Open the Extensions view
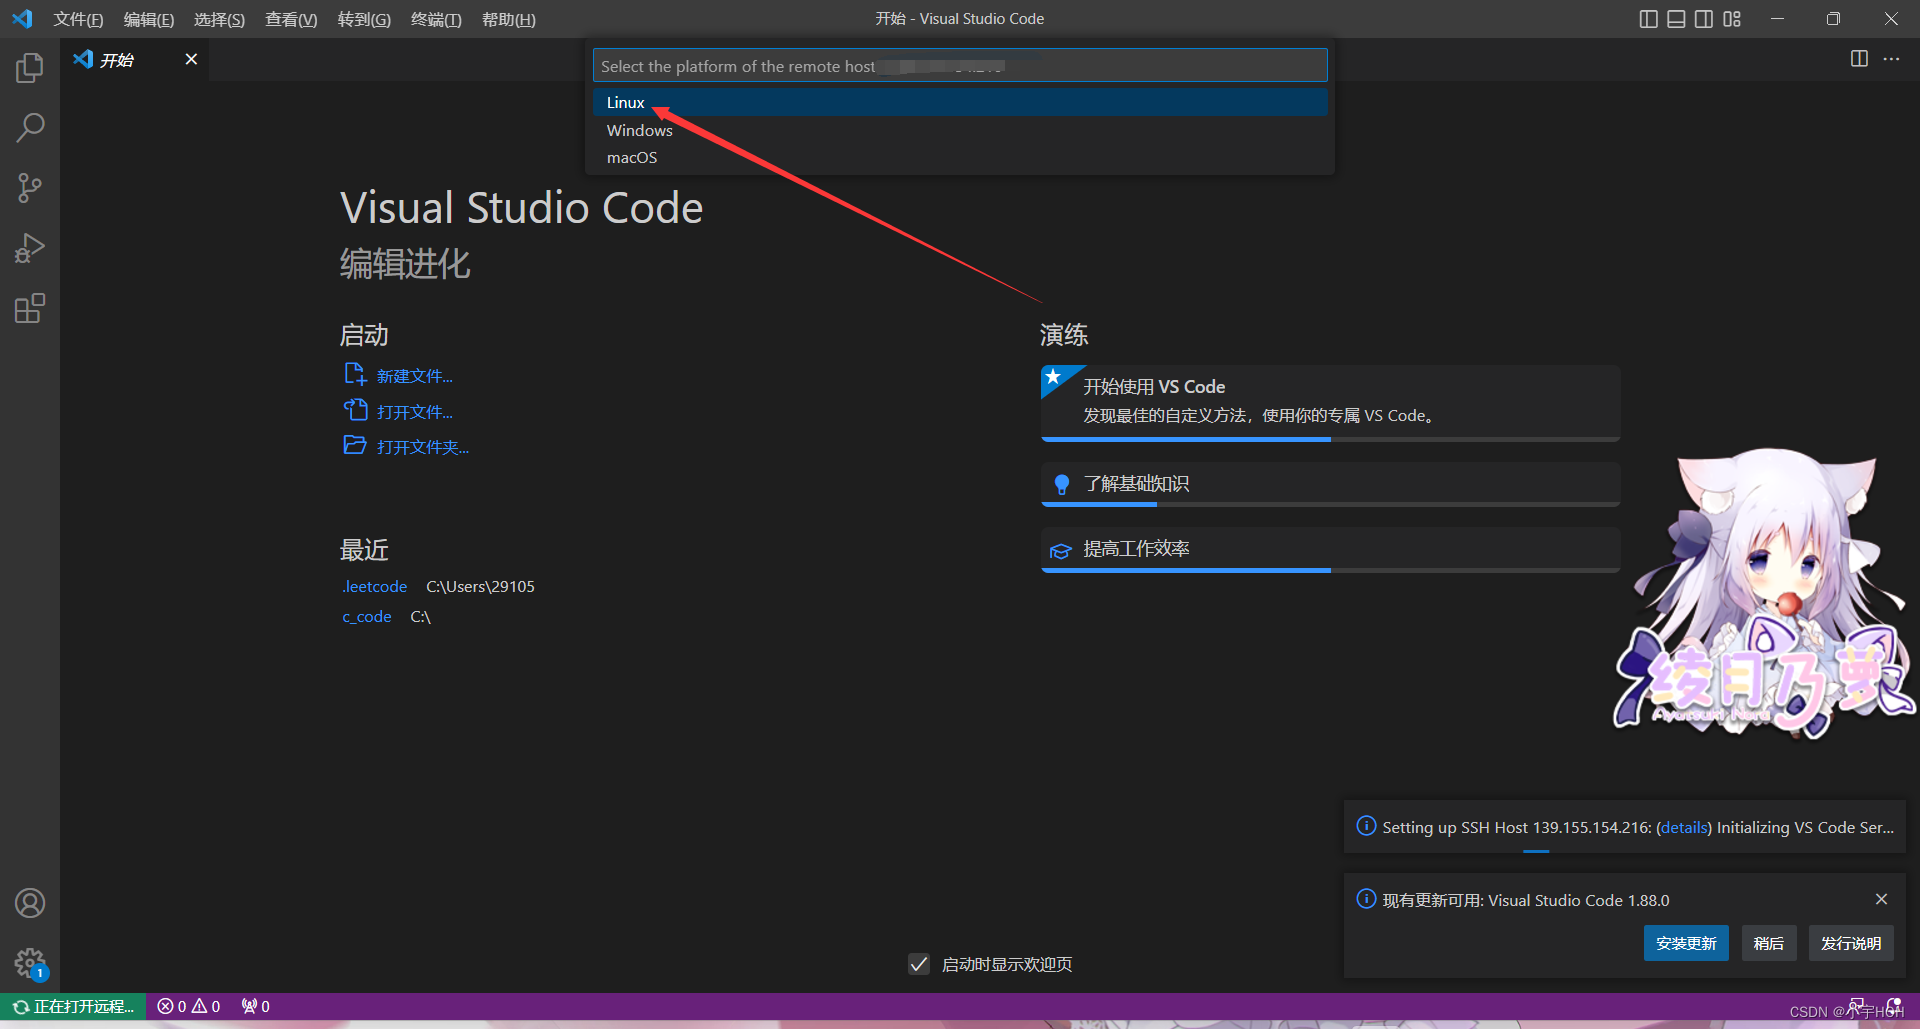Image resolution: width=1920 pixels, height=1029 pixels. pos(30,308)
